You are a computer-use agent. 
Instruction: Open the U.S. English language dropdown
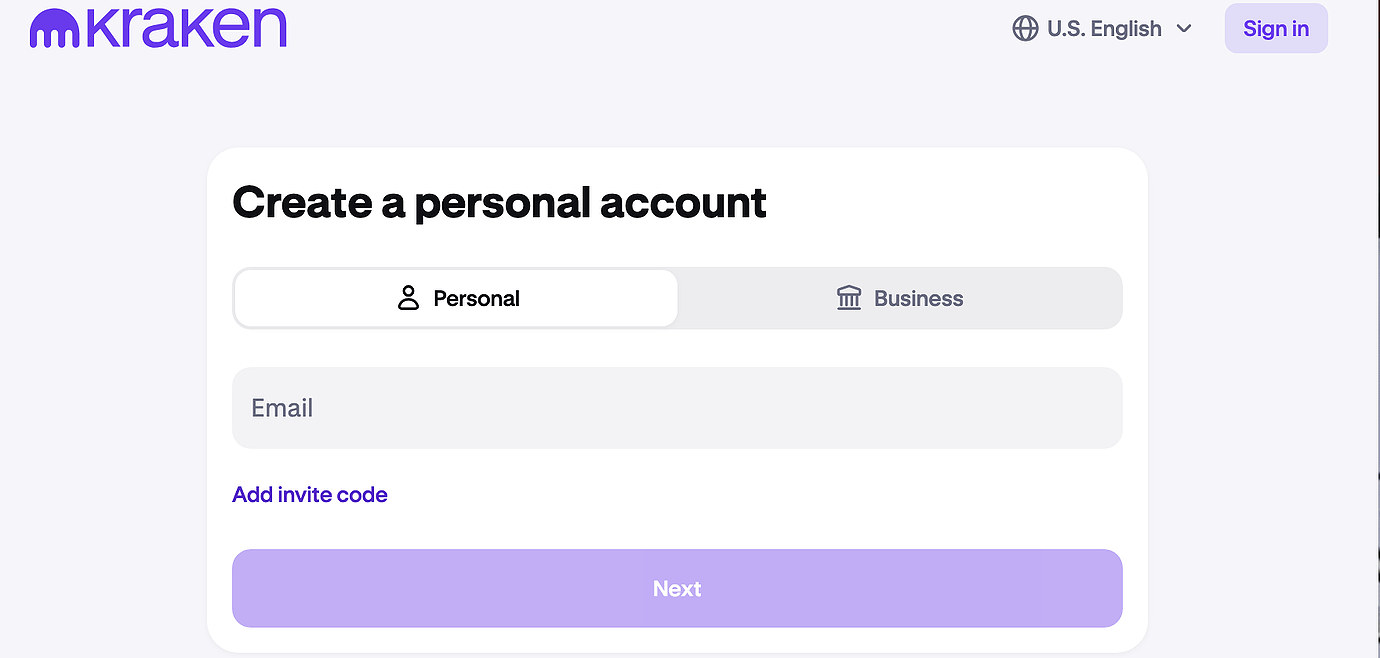point(1102,28)
